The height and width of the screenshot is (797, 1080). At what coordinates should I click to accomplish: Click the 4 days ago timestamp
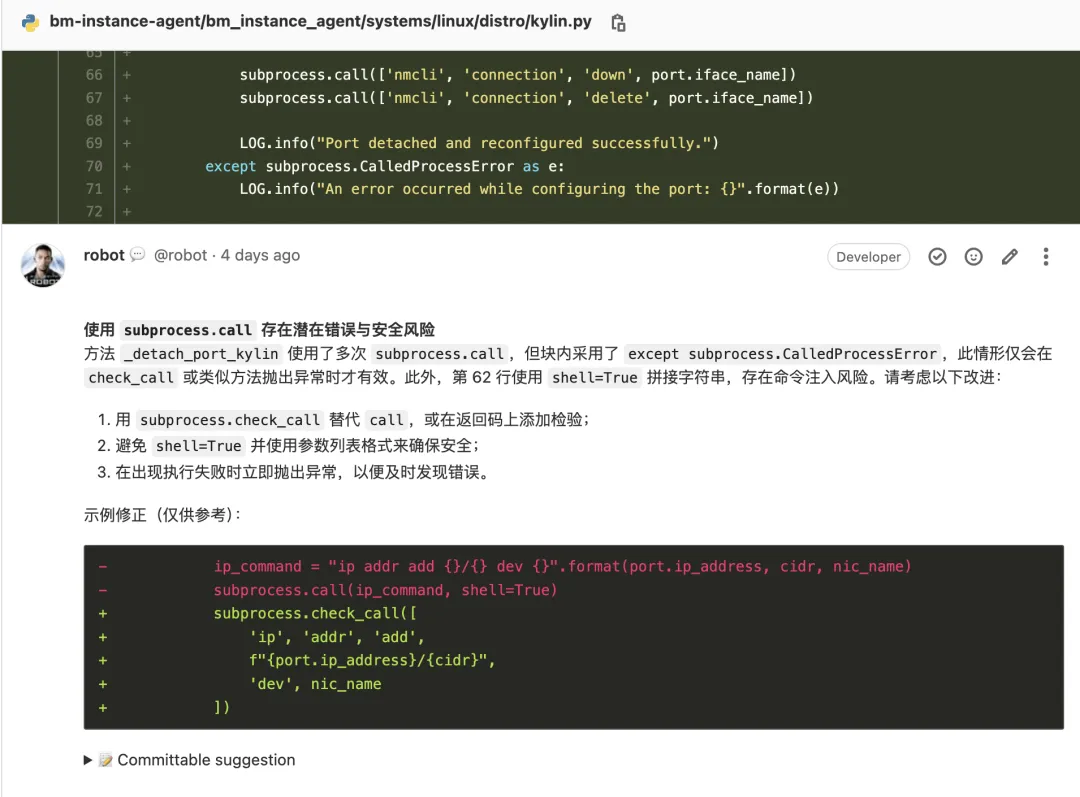point(260,255)
